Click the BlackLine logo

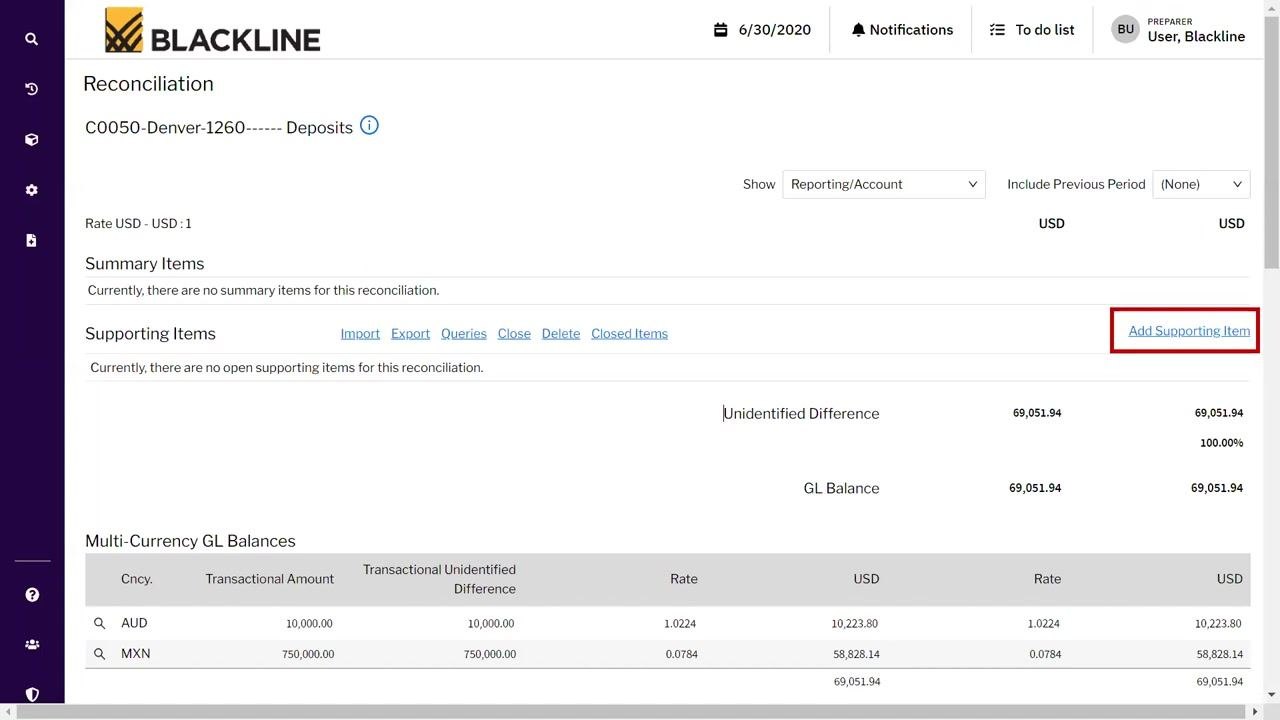(x=213, y=30)
